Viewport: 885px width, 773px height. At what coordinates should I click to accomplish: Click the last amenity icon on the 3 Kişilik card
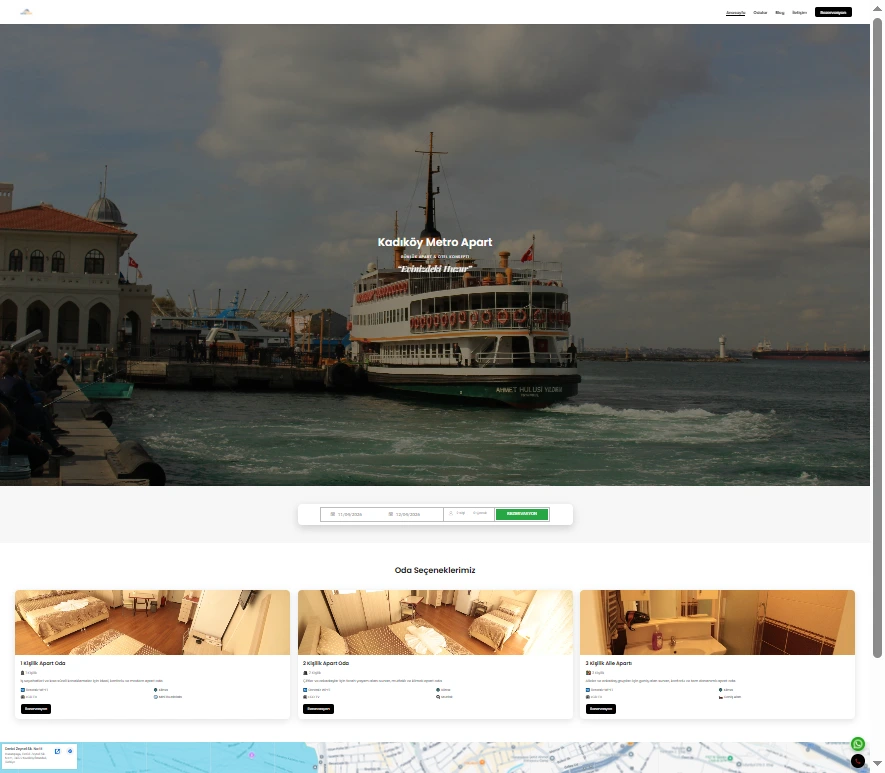pyautogui.click(x=721, y=697)
